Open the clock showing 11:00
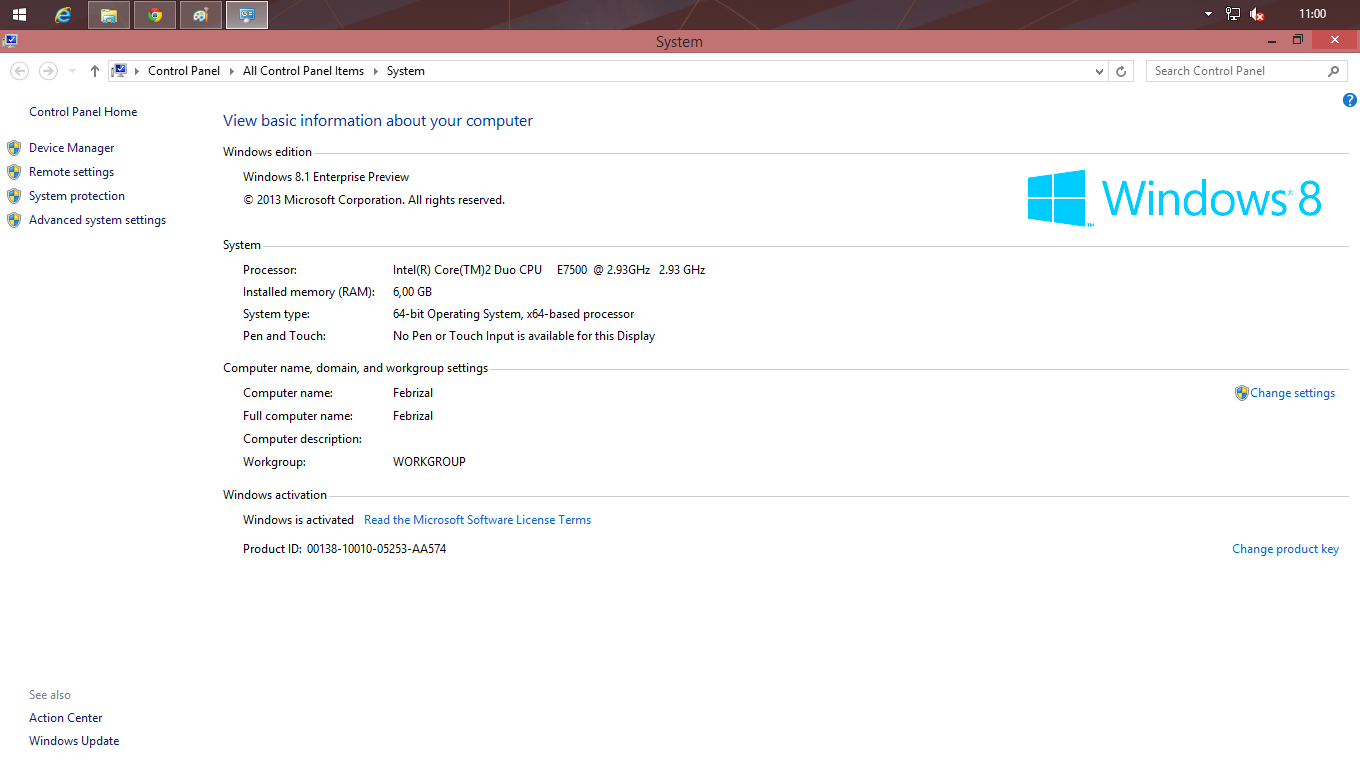Screen dimensions: 1360x768 coord(1312,14)
